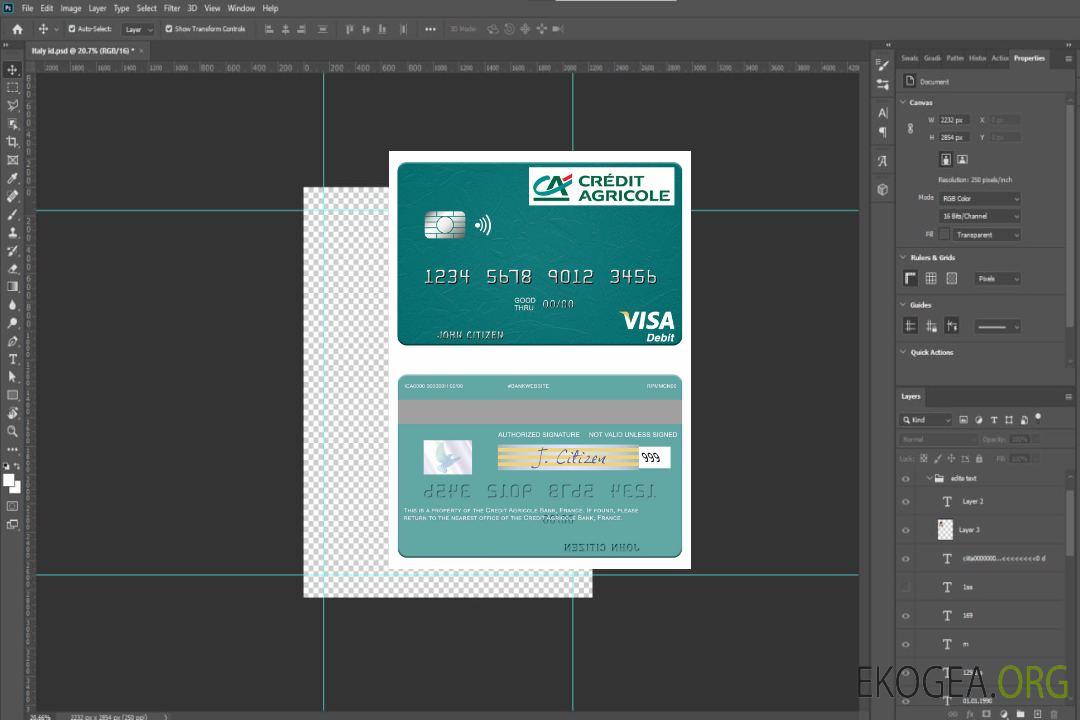Open the 16 Bits/Channel dropdown
1080x720 pixels.
[979, 216]
